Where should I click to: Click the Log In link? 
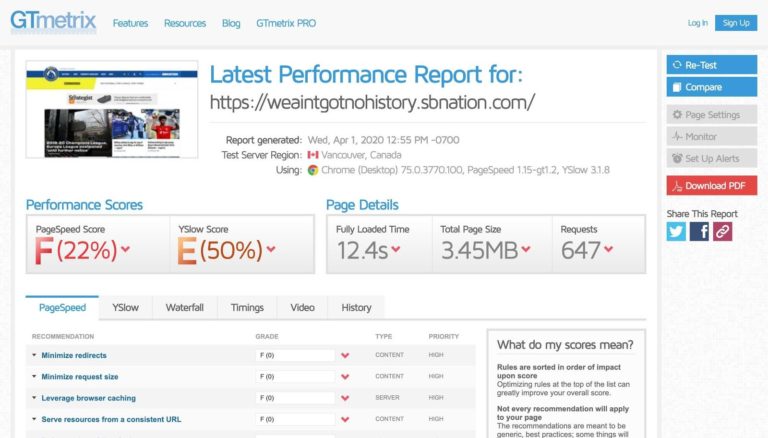(697, 23)
